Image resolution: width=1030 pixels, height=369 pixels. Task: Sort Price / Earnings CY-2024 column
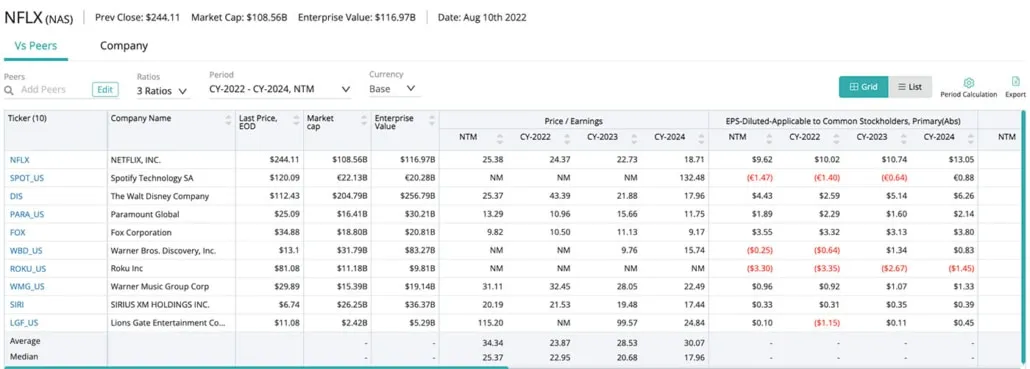click(701, 138)
